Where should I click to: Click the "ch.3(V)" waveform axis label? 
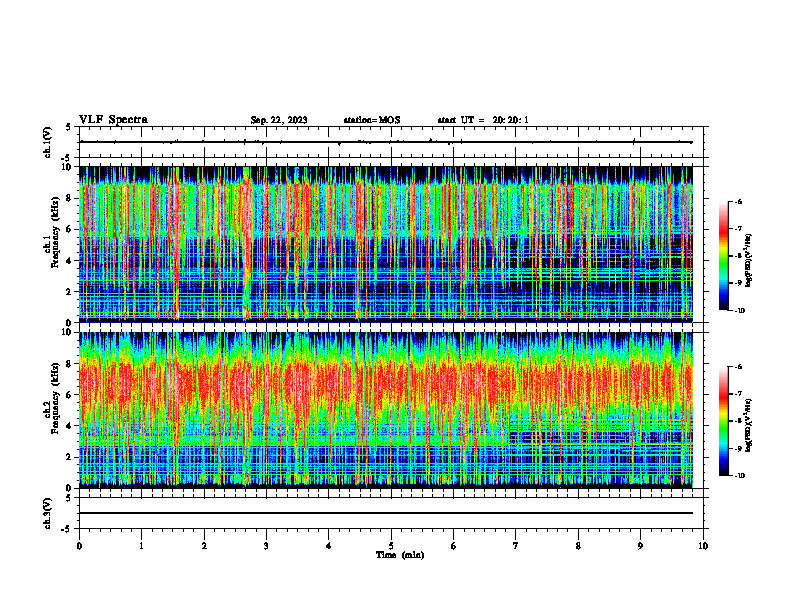[x=48, y=513]
